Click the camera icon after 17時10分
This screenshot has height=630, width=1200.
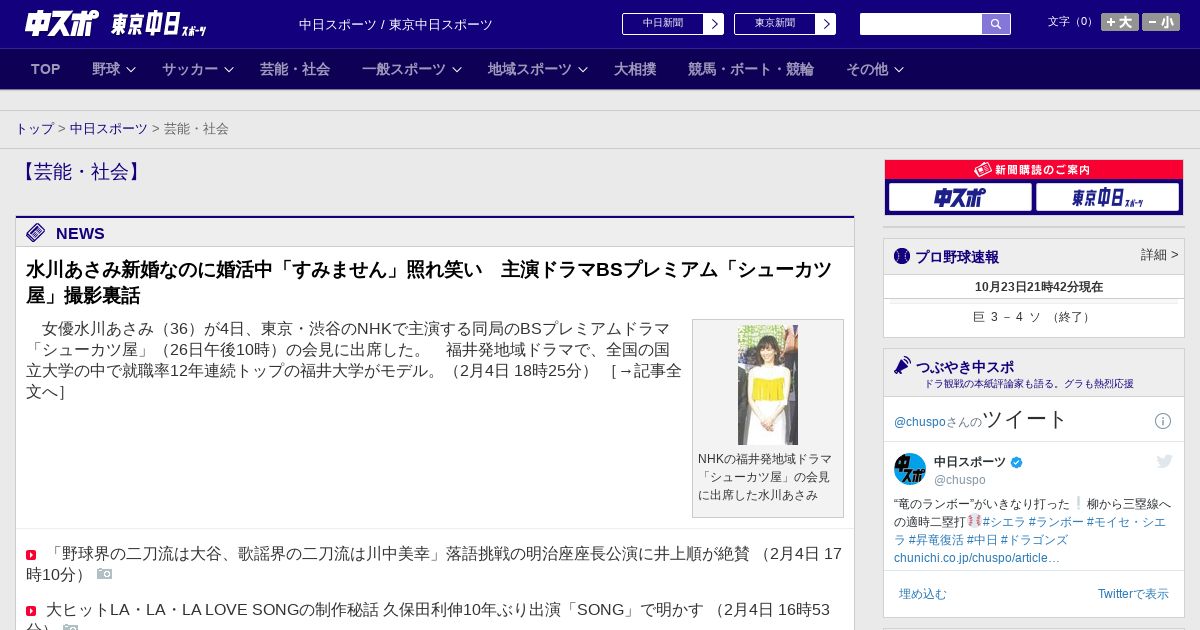point(104,574)
